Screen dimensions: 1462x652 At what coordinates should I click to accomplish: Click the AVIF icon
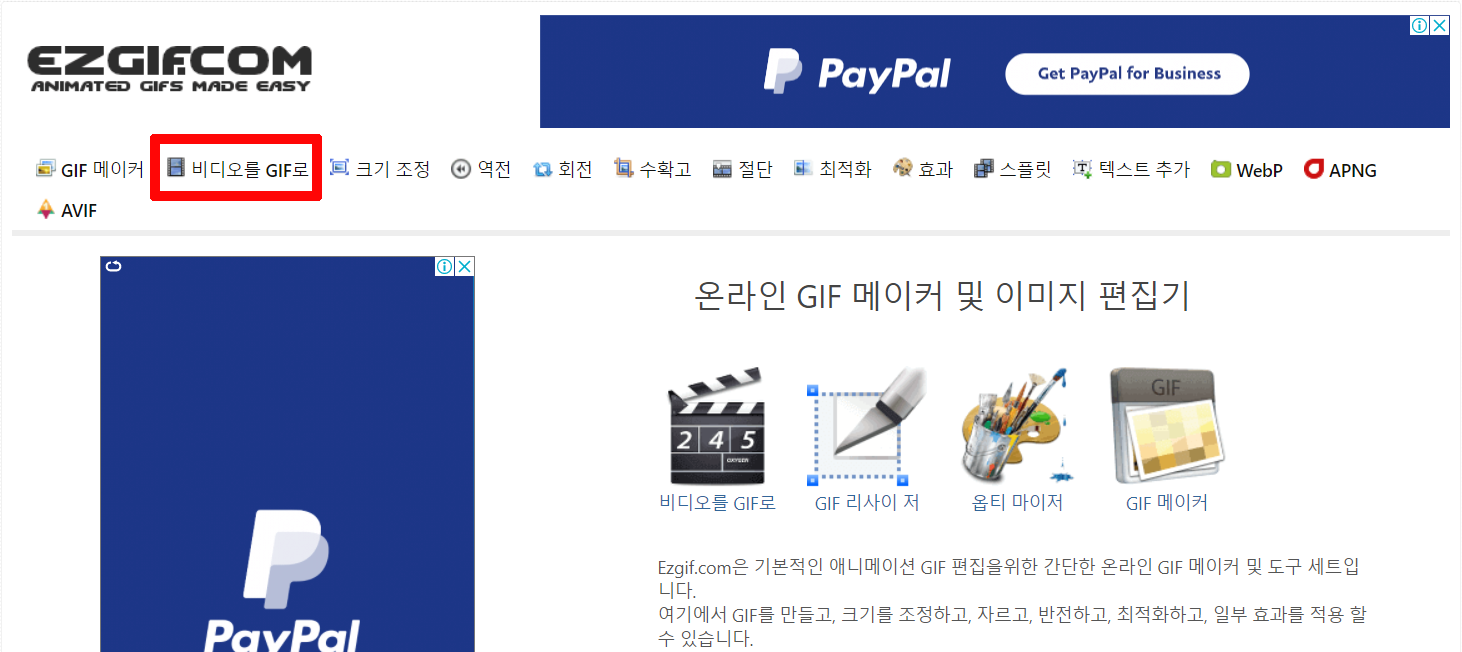pos(45,210)
